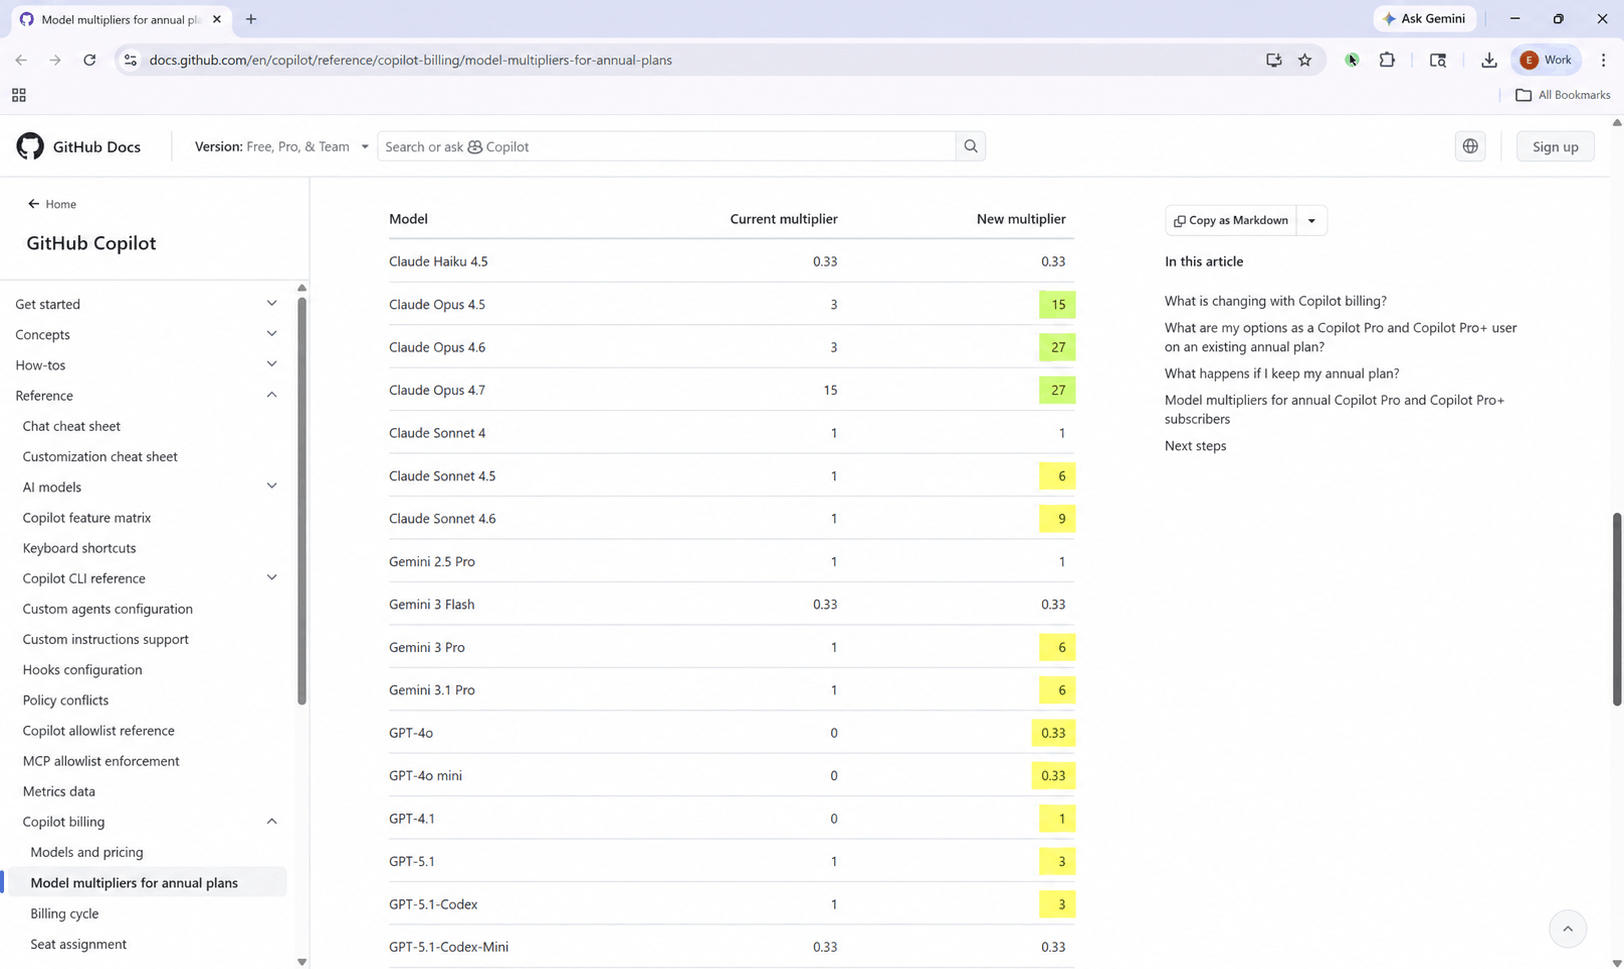Open the Chrome three-dot menu
1624x969 pixels.
point(1603,60)
